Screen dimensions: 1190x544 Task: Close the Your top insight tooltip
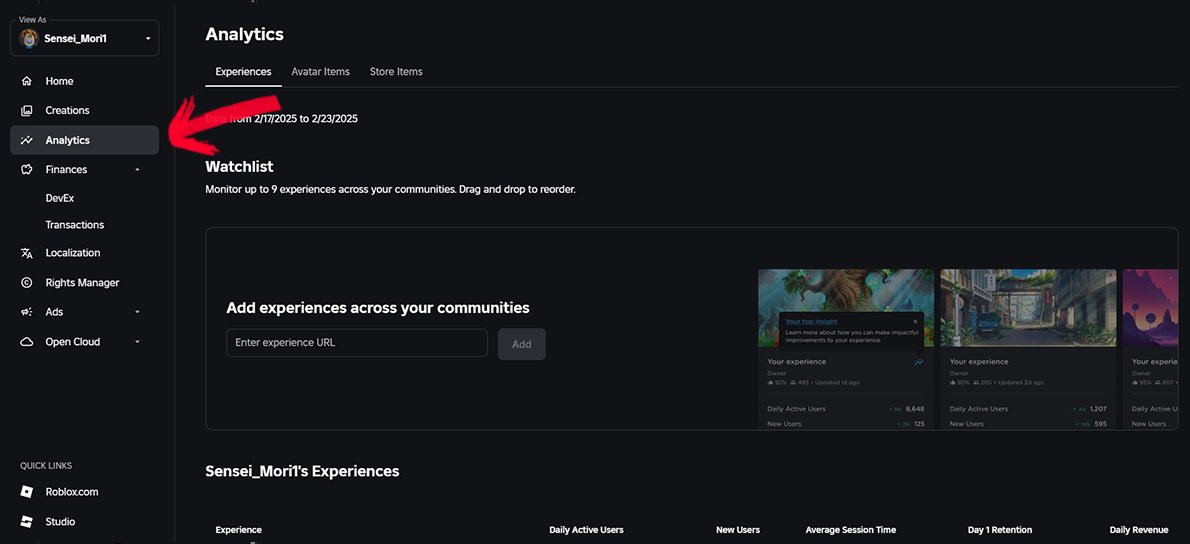pyautogui.click(x=915, y=322)
